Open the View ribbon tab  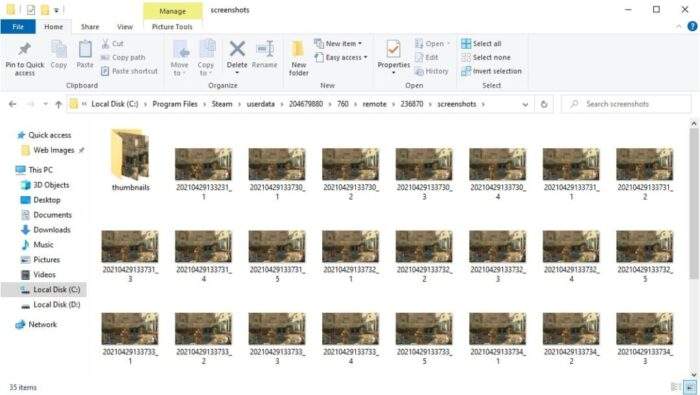tap(125, 27)
